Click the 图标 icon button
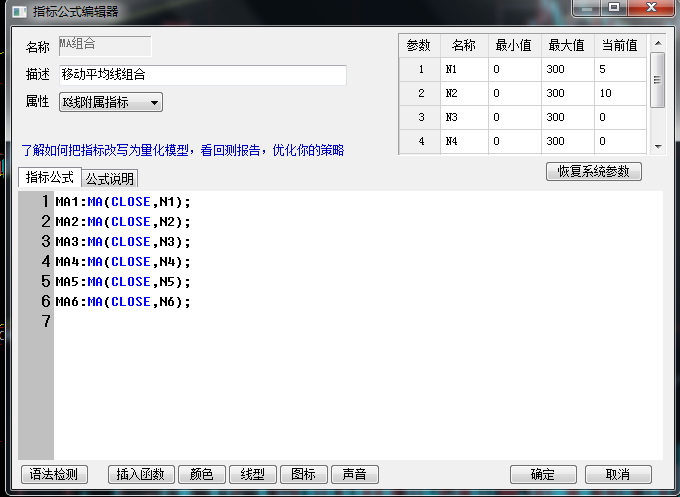The height and width of the screenshot is (497, 680). coord(304,474)
